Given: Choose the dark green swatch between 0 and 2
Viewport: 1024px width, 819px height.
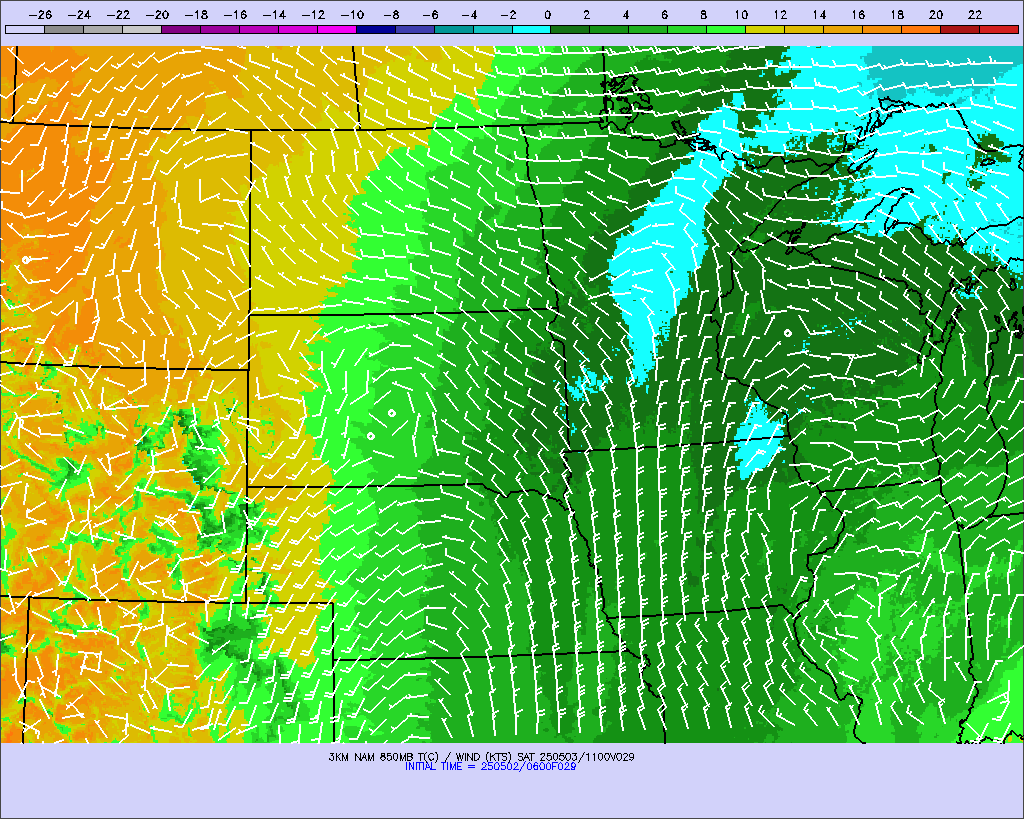Looking at the screenshot, I should tap(570, 29).
